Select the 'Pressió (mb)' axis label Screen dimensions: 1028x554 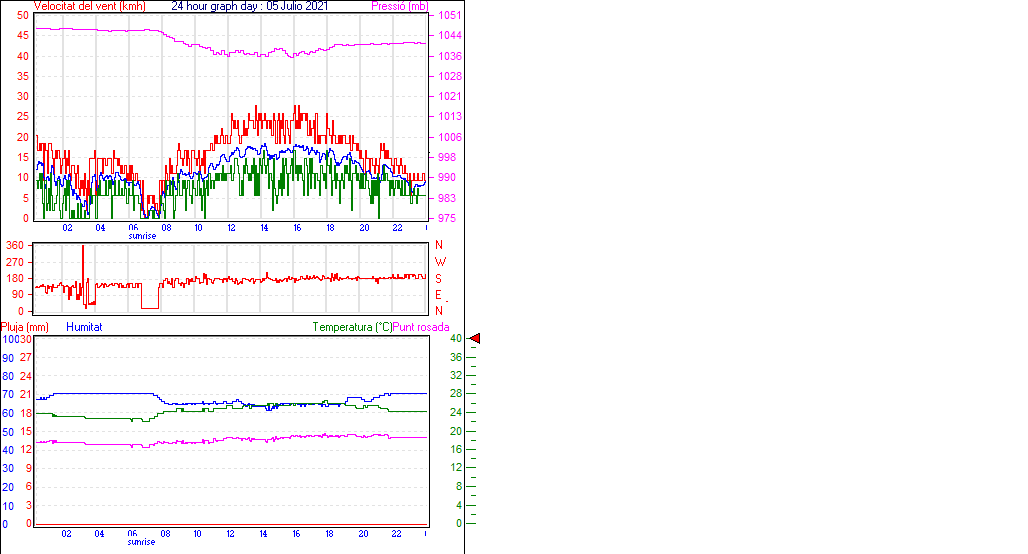pos(398,6)
